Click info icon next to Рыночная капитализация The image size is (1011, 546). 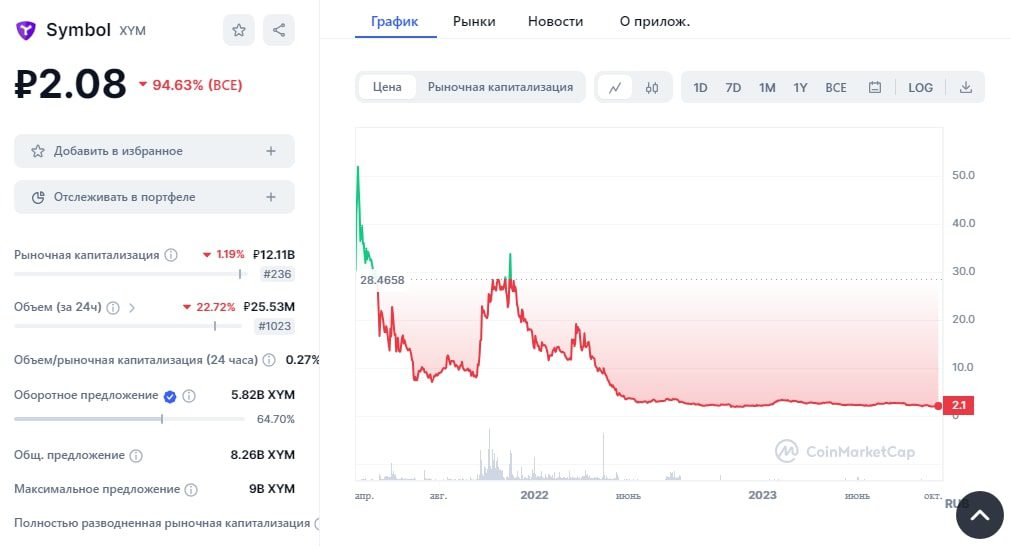[171, 255]
